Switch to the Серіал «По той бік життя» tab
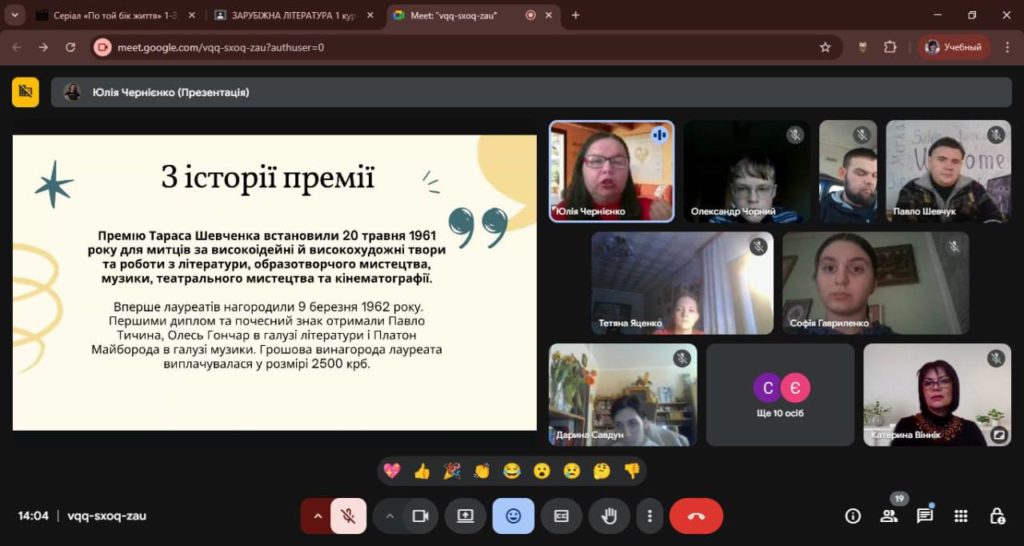 click(112, 15)
